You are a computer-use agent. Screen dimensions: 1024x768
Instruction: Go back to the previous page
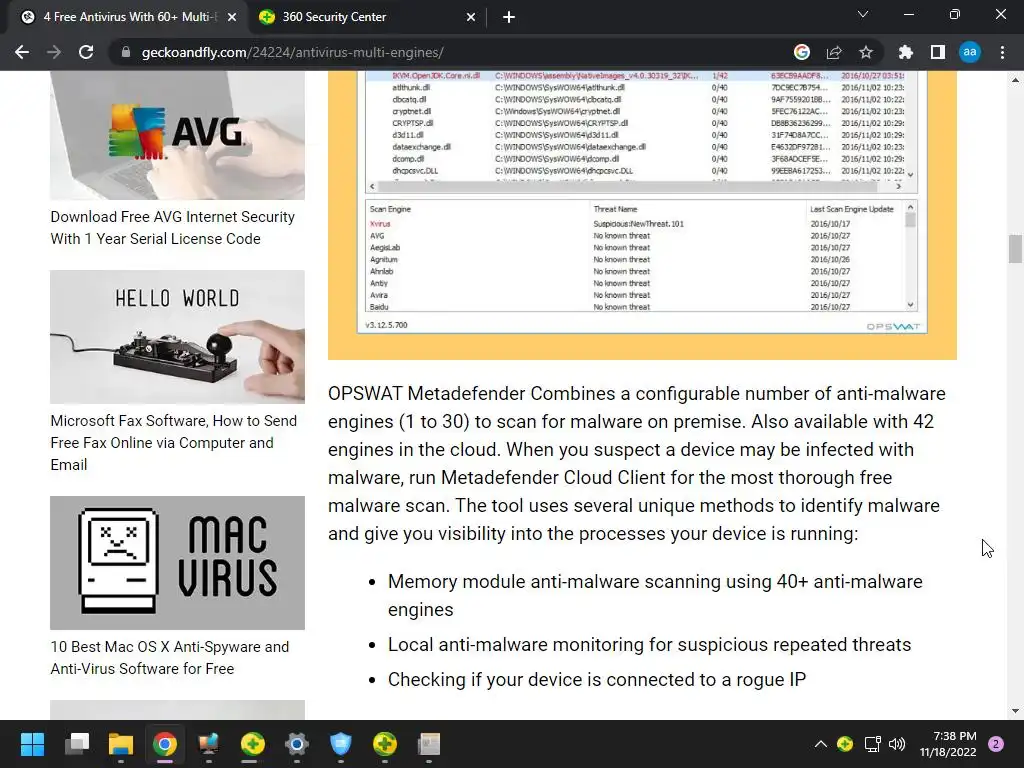[22, 52]
